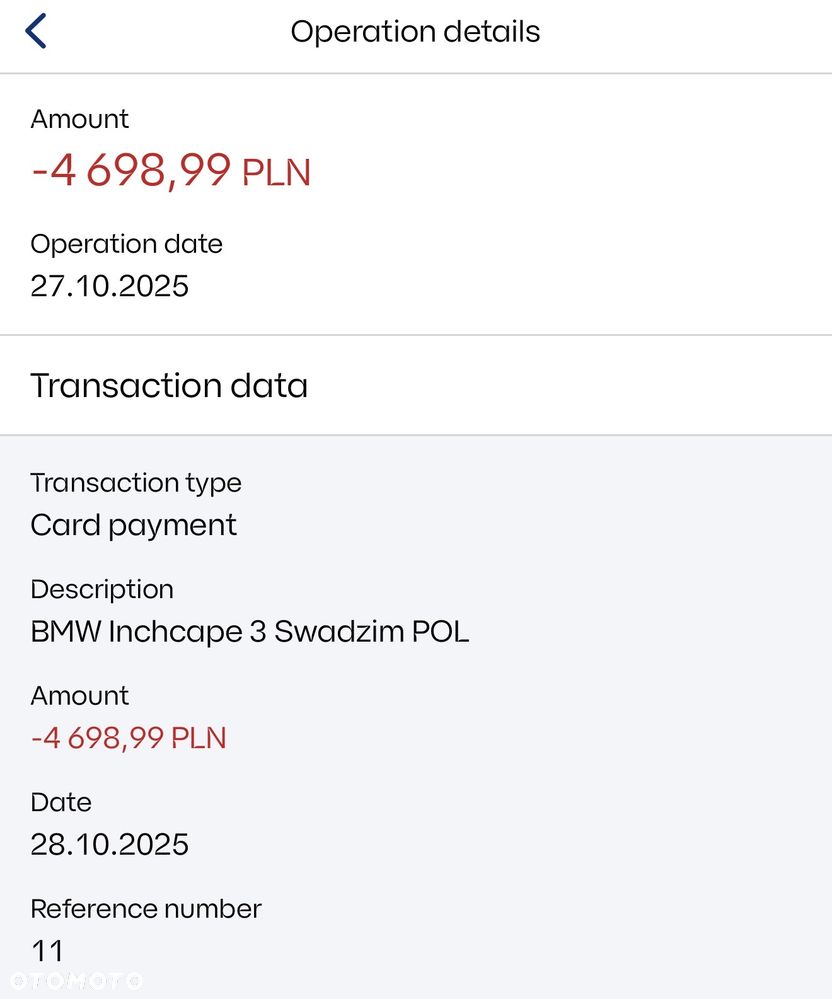
Task: Tap the back arrow icon
Action: pyautogui.click(x=36, y=31)
